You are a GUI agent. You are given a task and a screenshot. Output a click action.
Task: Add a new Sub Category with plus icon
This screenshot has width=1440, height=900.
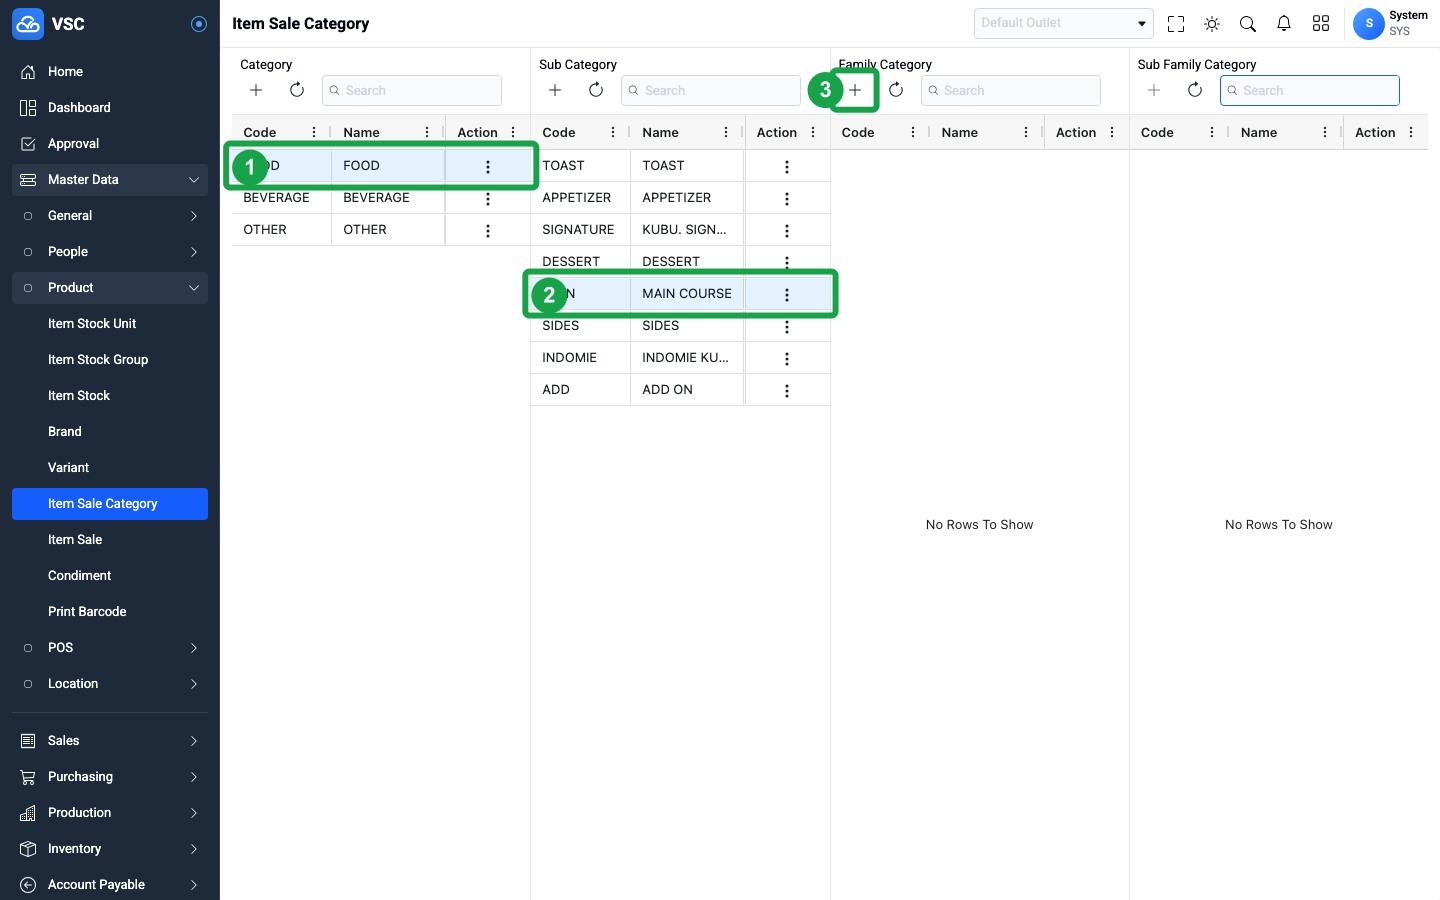click(555, 90)
